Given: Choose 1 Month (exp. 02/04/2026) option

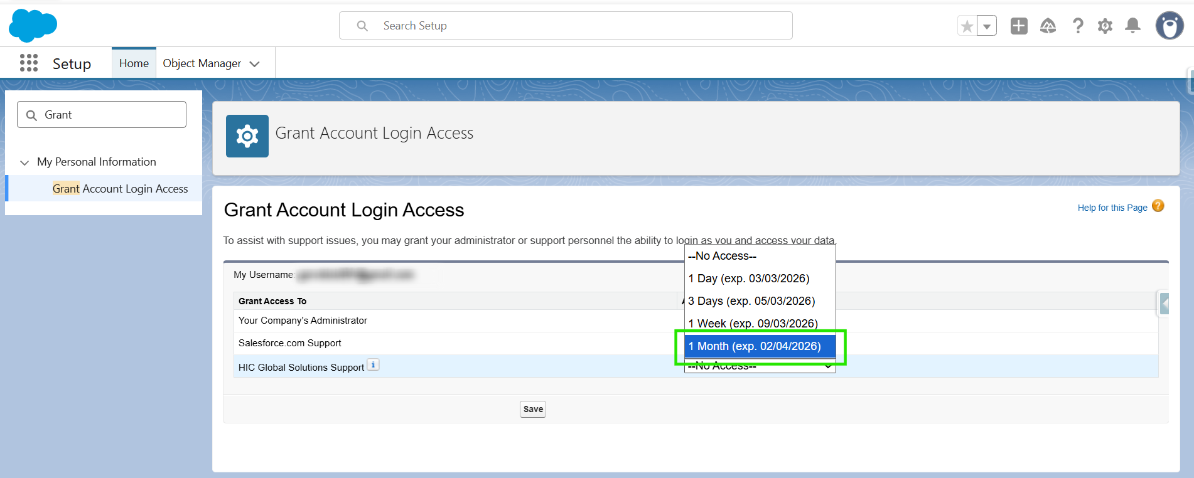Looking at the screenshot, I should [x=760, y=346].
